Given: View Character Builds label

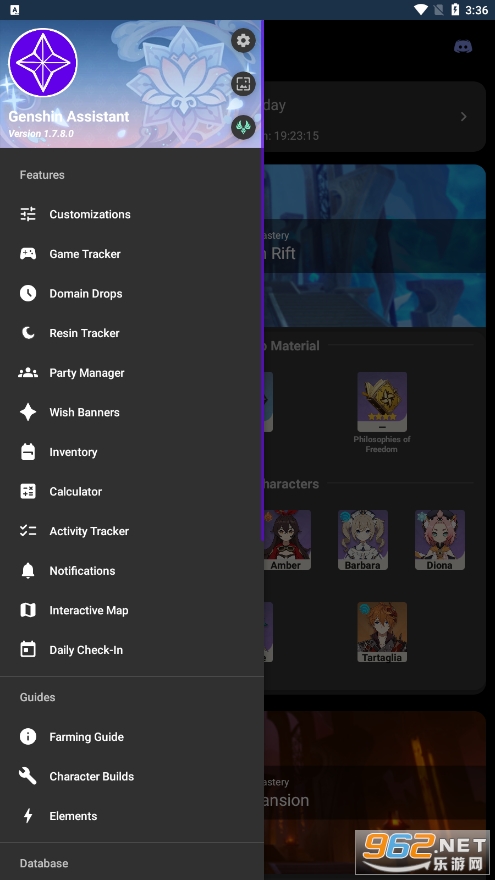Looking at the screenshot, I should (91, 776).
